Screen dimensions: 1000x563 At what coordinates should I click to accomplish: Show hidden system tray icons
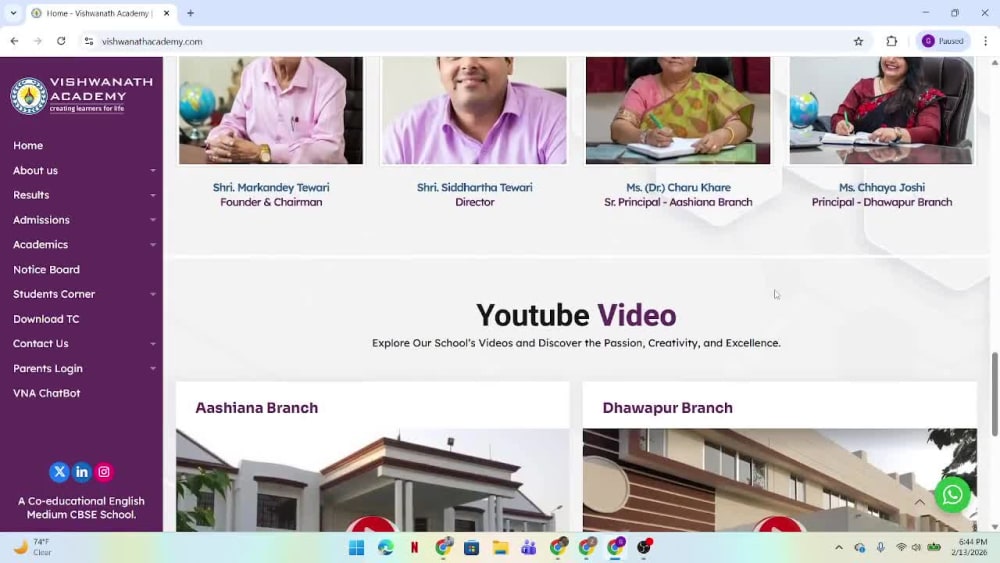tap(839, 547)
